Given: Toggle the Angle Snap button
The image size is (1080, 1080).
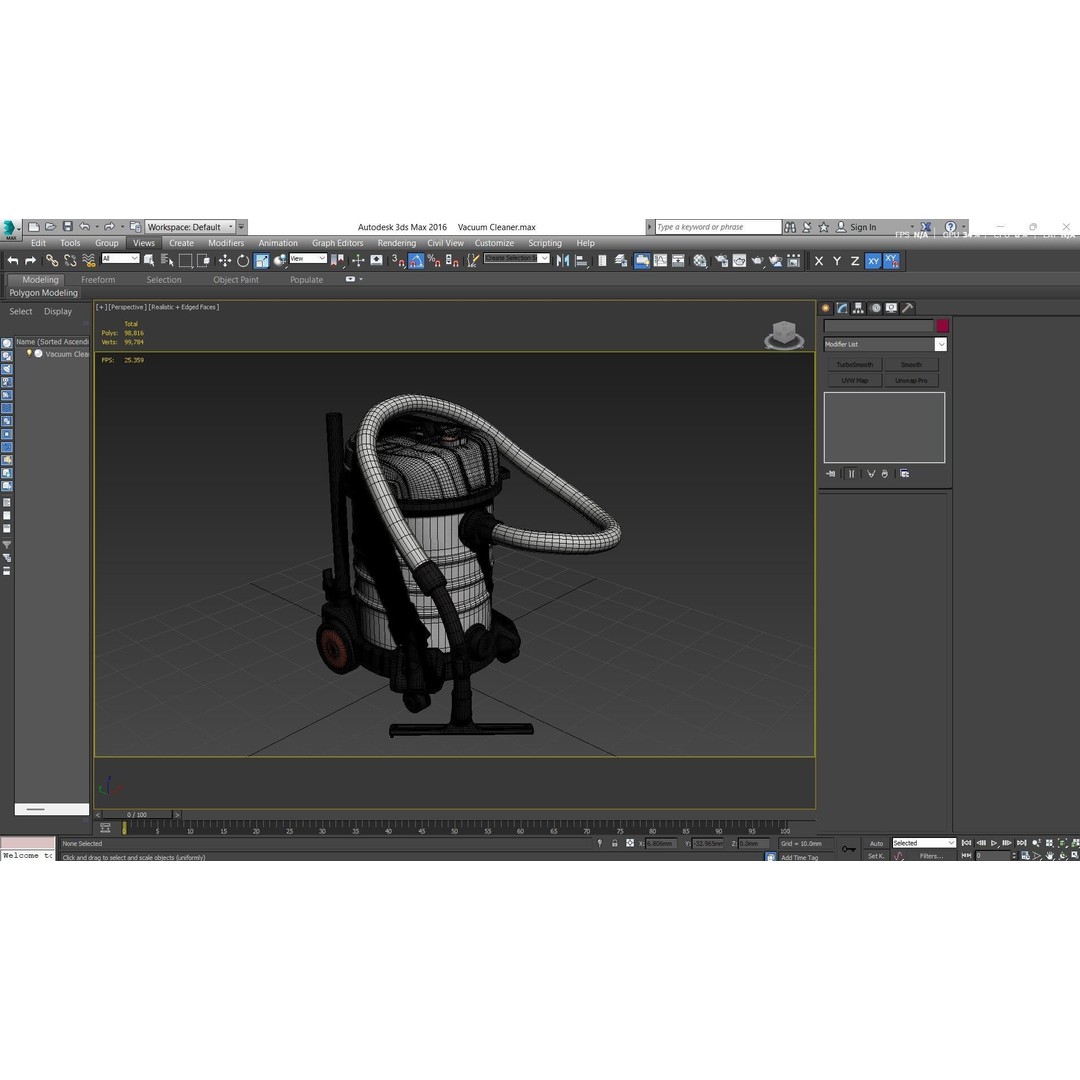Looking at the screenshot, I should [x=416, y=261].
